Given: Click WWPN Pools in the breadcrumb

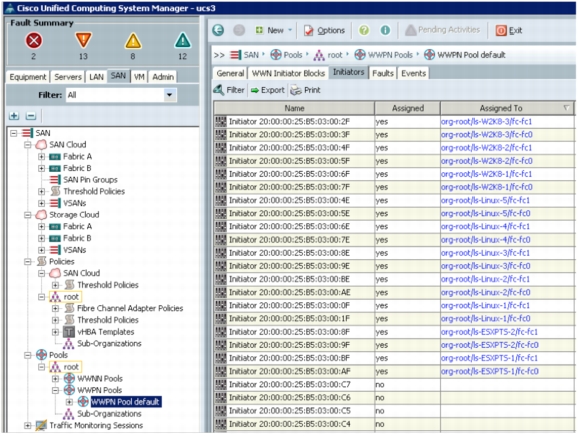Looking at the screenshot, I should 383,55.
